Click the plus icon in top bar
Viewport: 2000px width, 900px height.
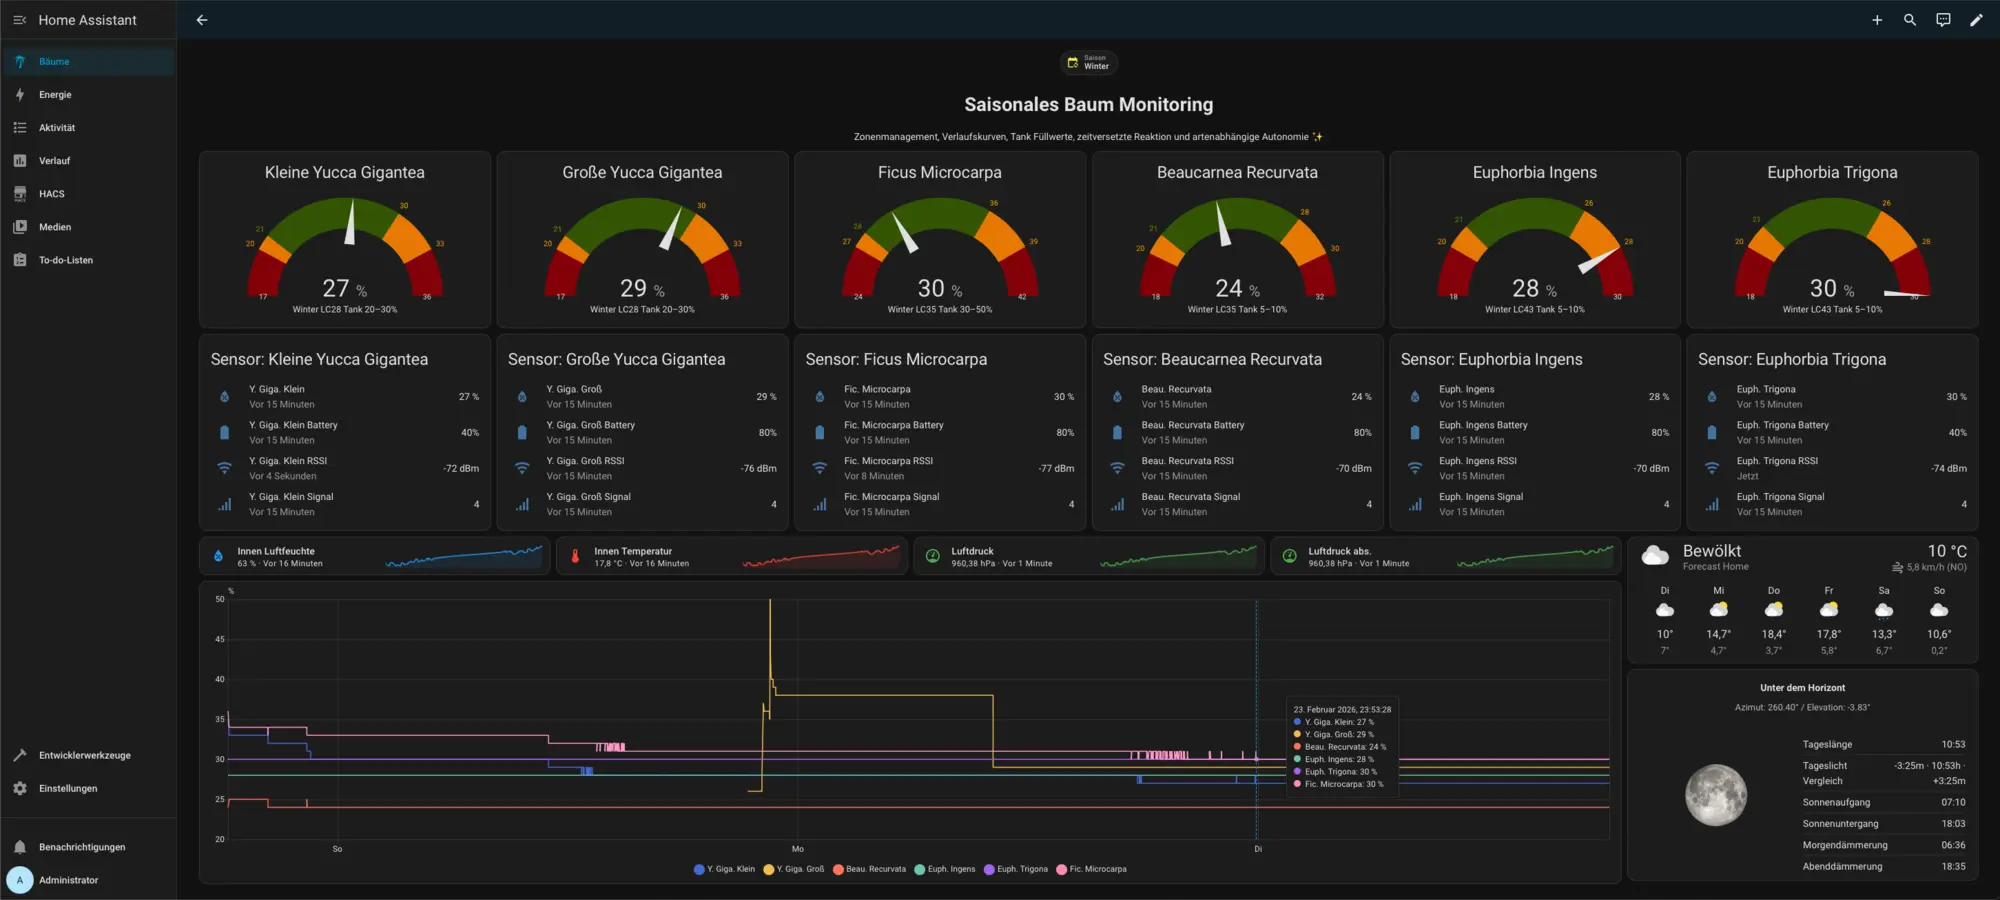(x=1877, y=20)
